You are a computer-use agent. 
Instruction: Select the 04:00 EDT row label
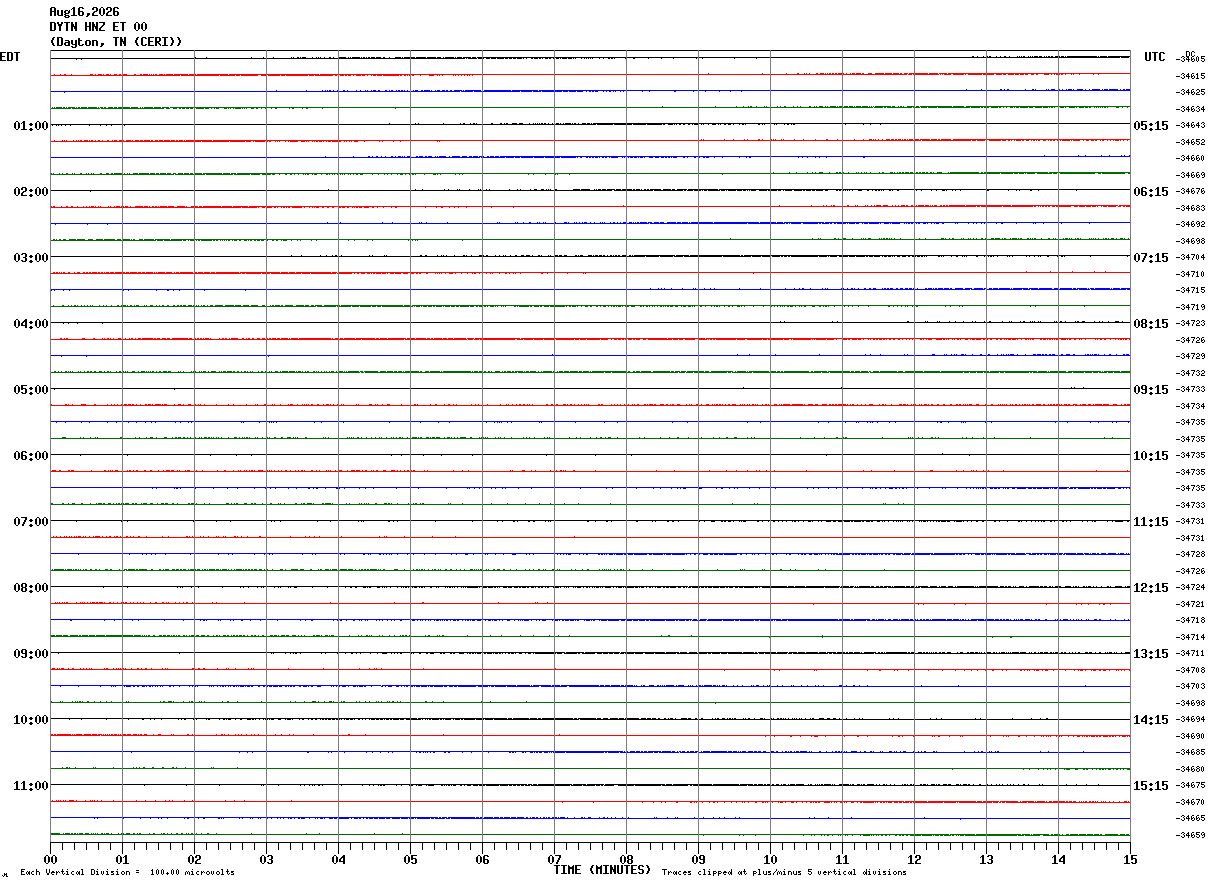31,324
